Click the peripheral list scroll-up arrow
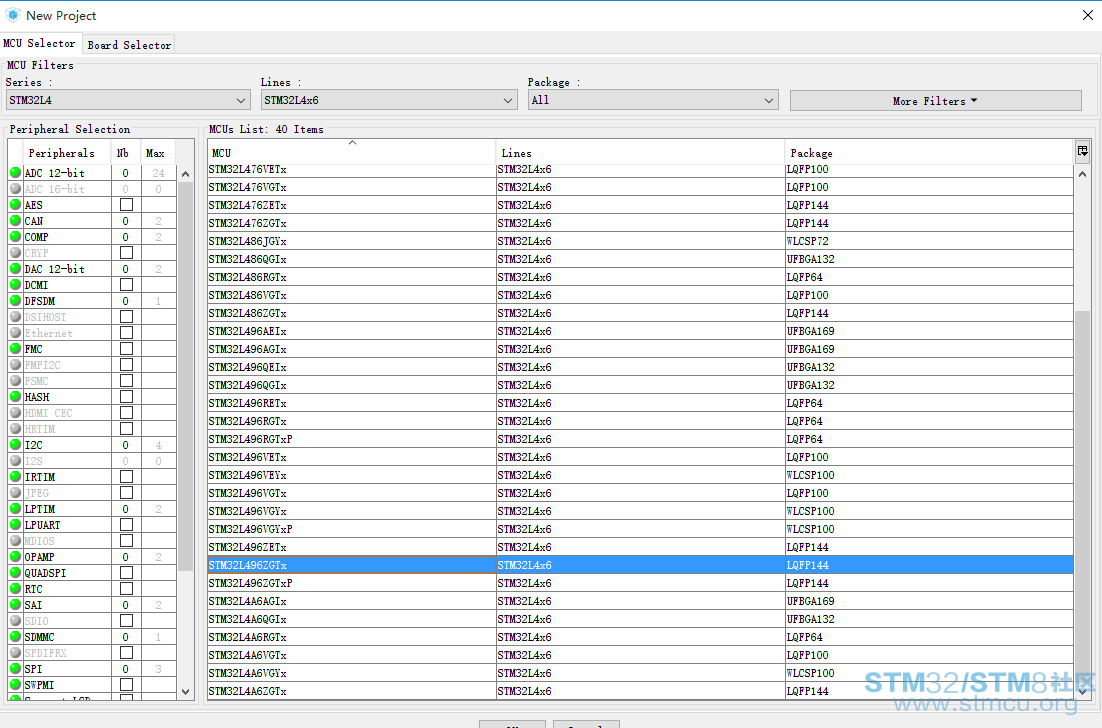The image size is (1102, 728). pyautogui.click(x=186, y=174)
